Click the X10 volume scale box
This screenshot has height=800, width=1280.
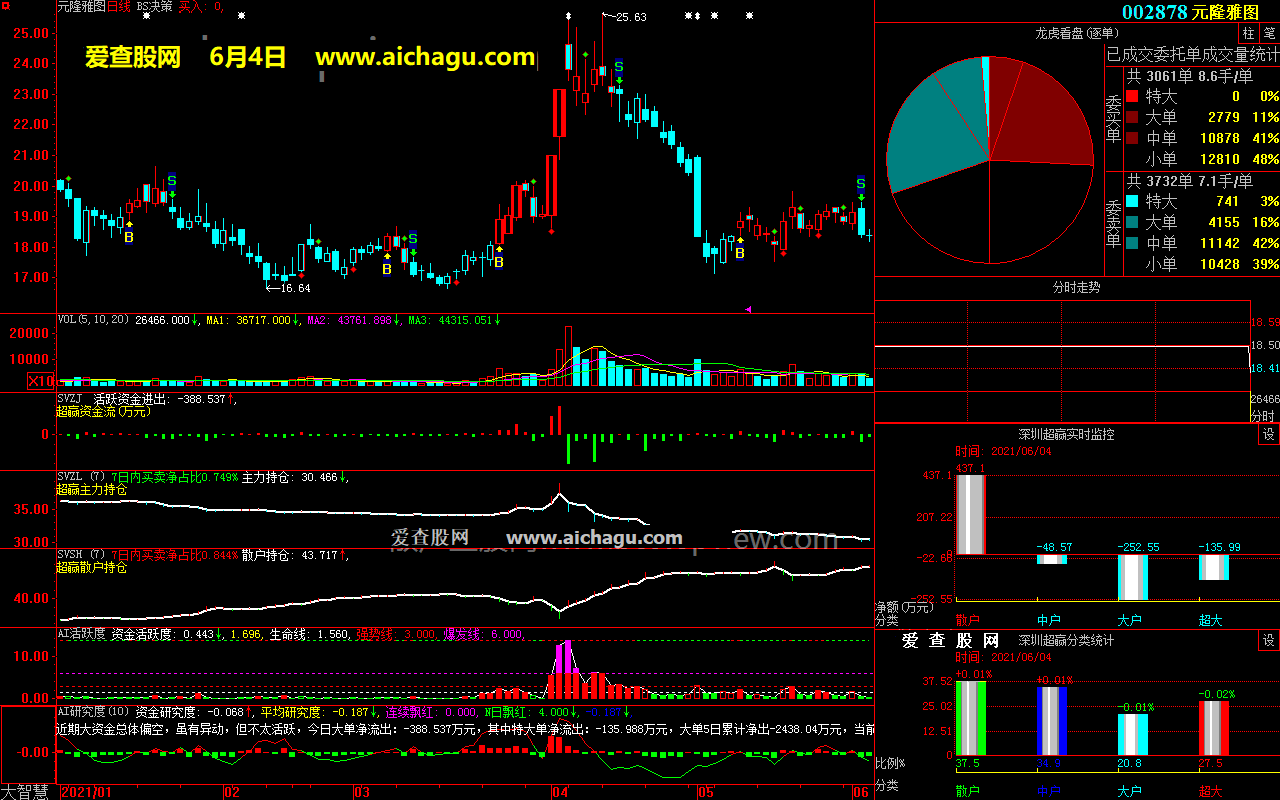(41, 381)
